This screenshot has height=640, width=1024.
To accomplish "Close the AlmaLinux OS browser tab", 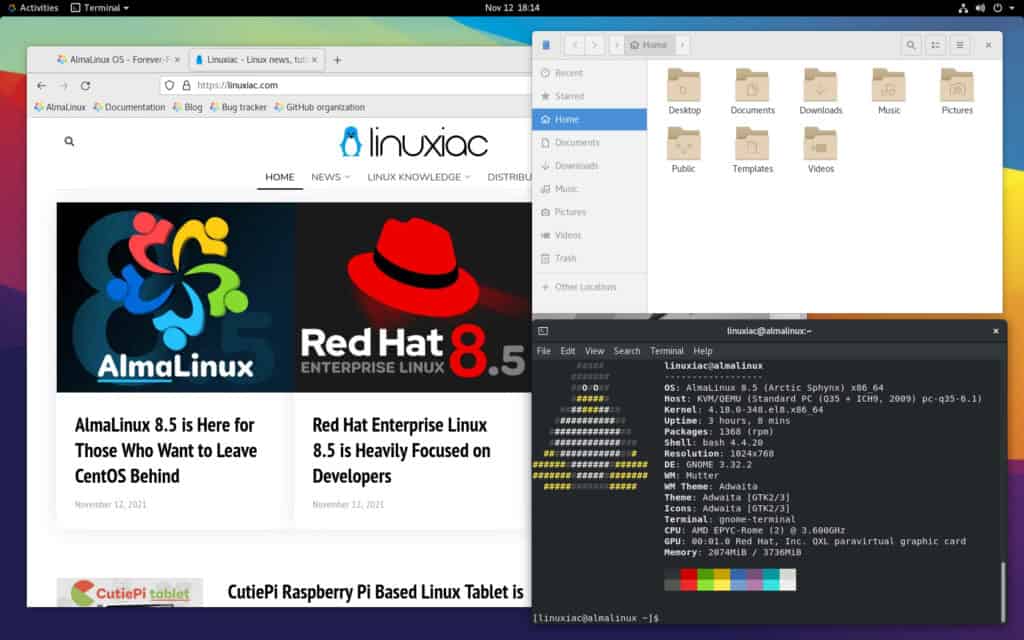I will coord(176,59).
